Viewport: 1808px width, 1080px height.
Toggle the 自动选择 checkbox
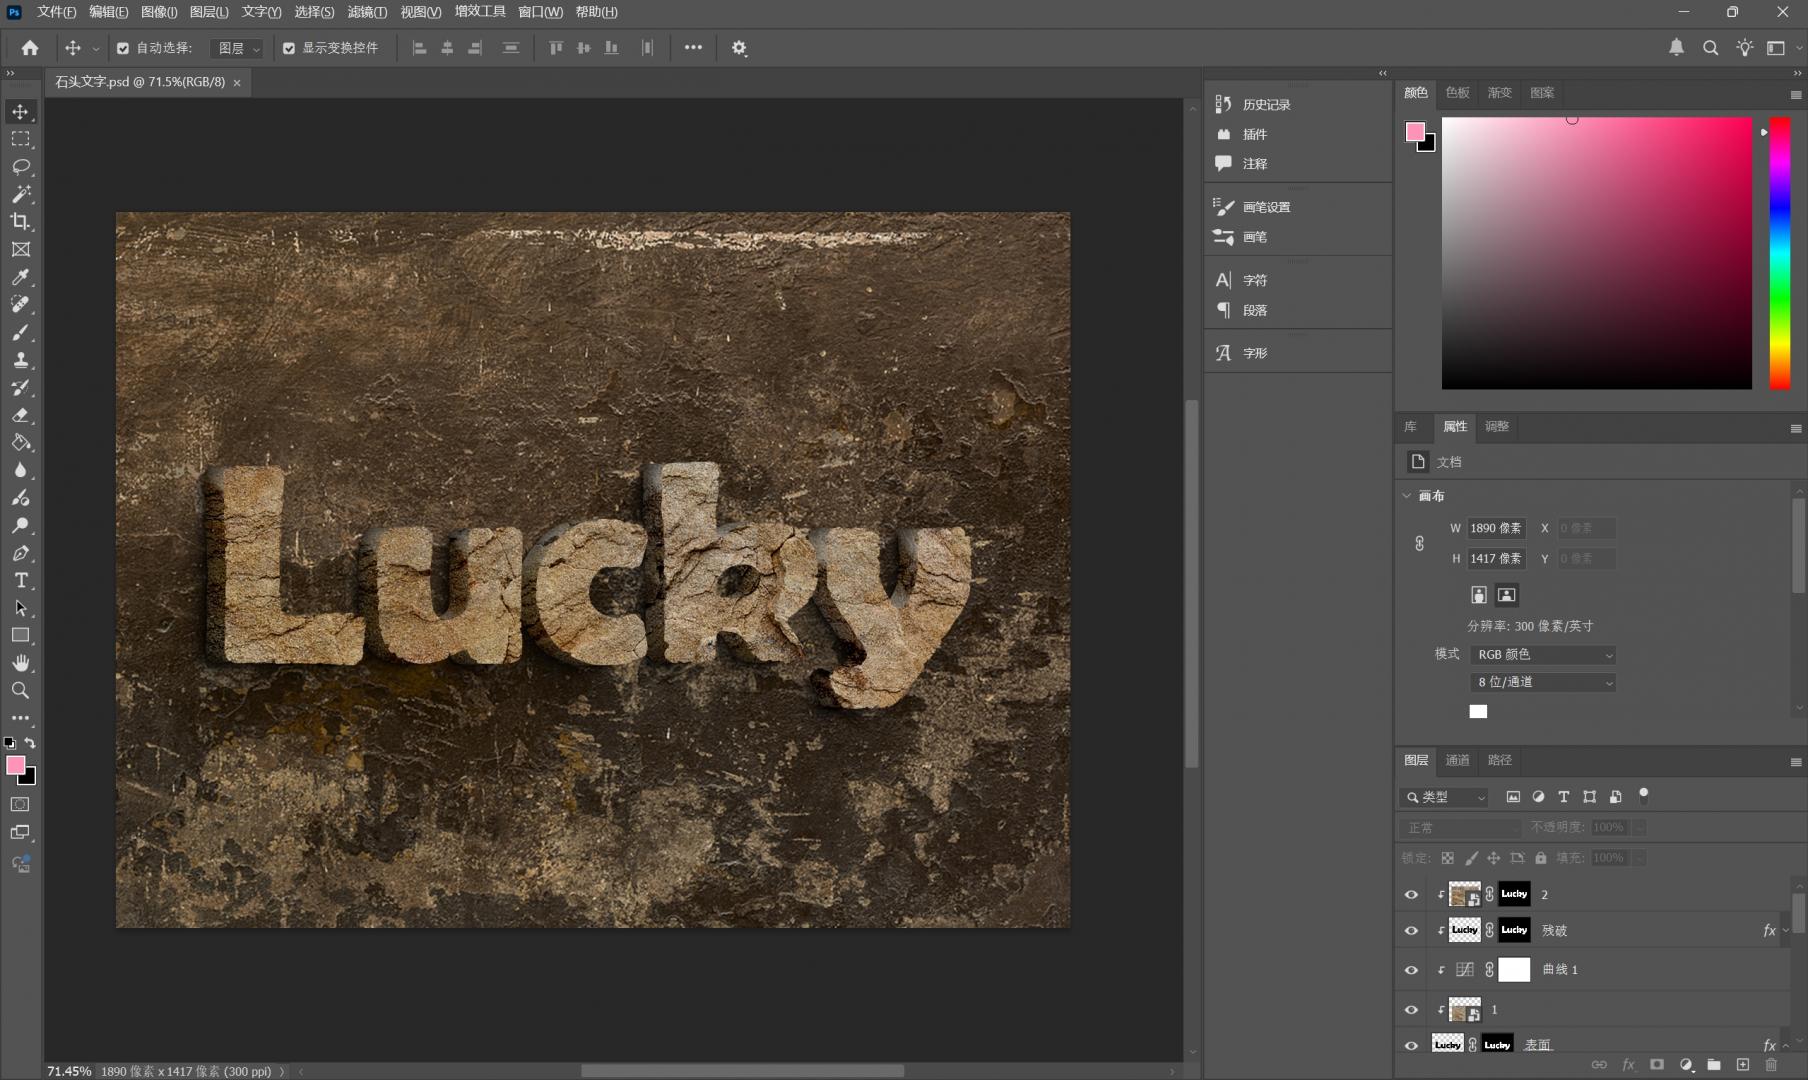click(123, 48)
